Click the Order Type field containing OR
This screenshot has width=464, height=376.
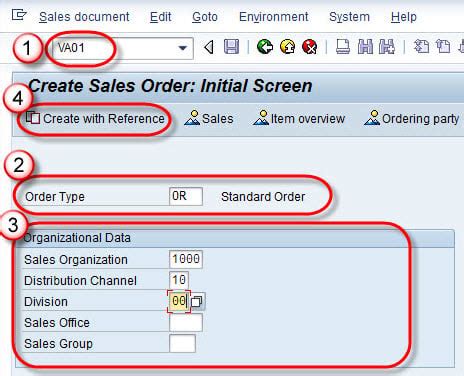(x=186, y=196)
